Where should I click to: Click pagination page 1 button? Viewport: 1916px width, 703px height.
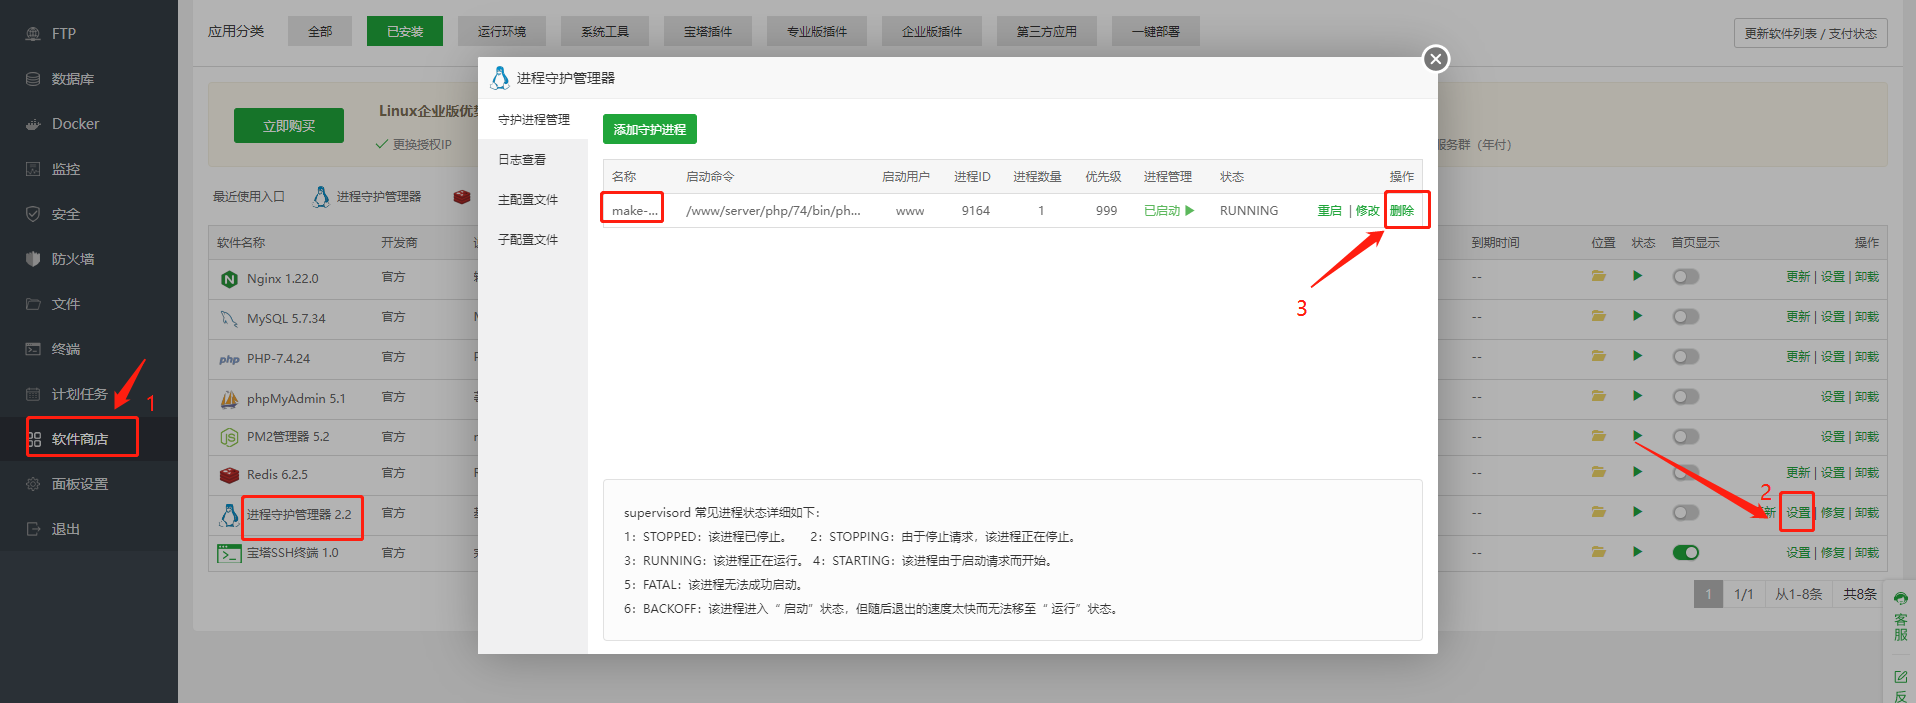1708,594
